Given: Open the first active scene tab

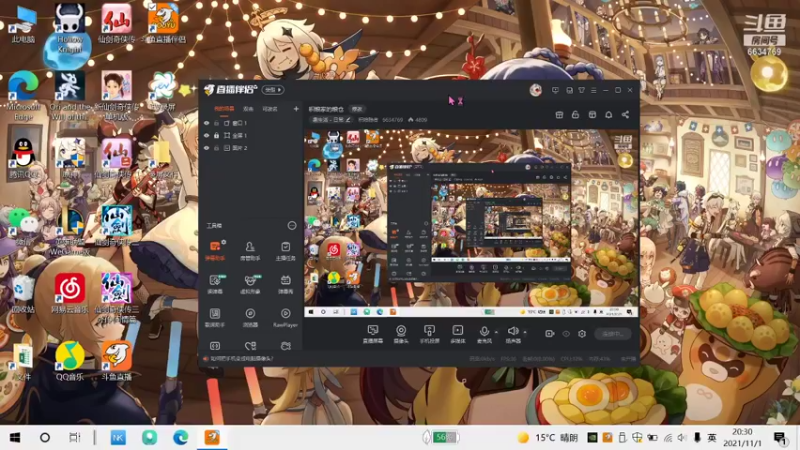Looking at the screenshot, I should [223, 109].
